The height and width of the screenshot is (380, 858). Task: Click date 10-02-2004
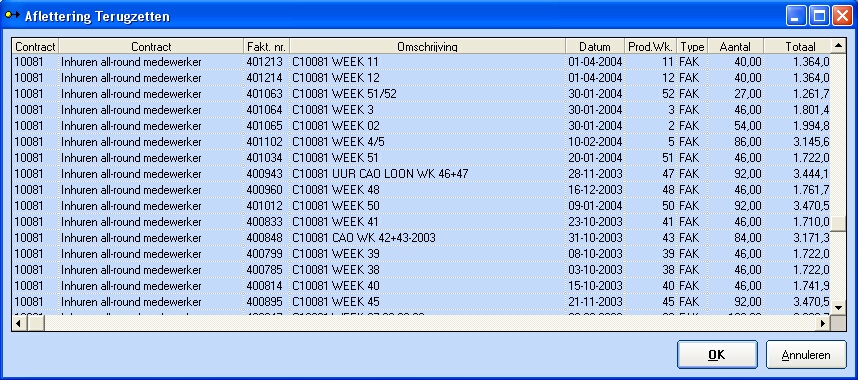[x=595, y=142]
